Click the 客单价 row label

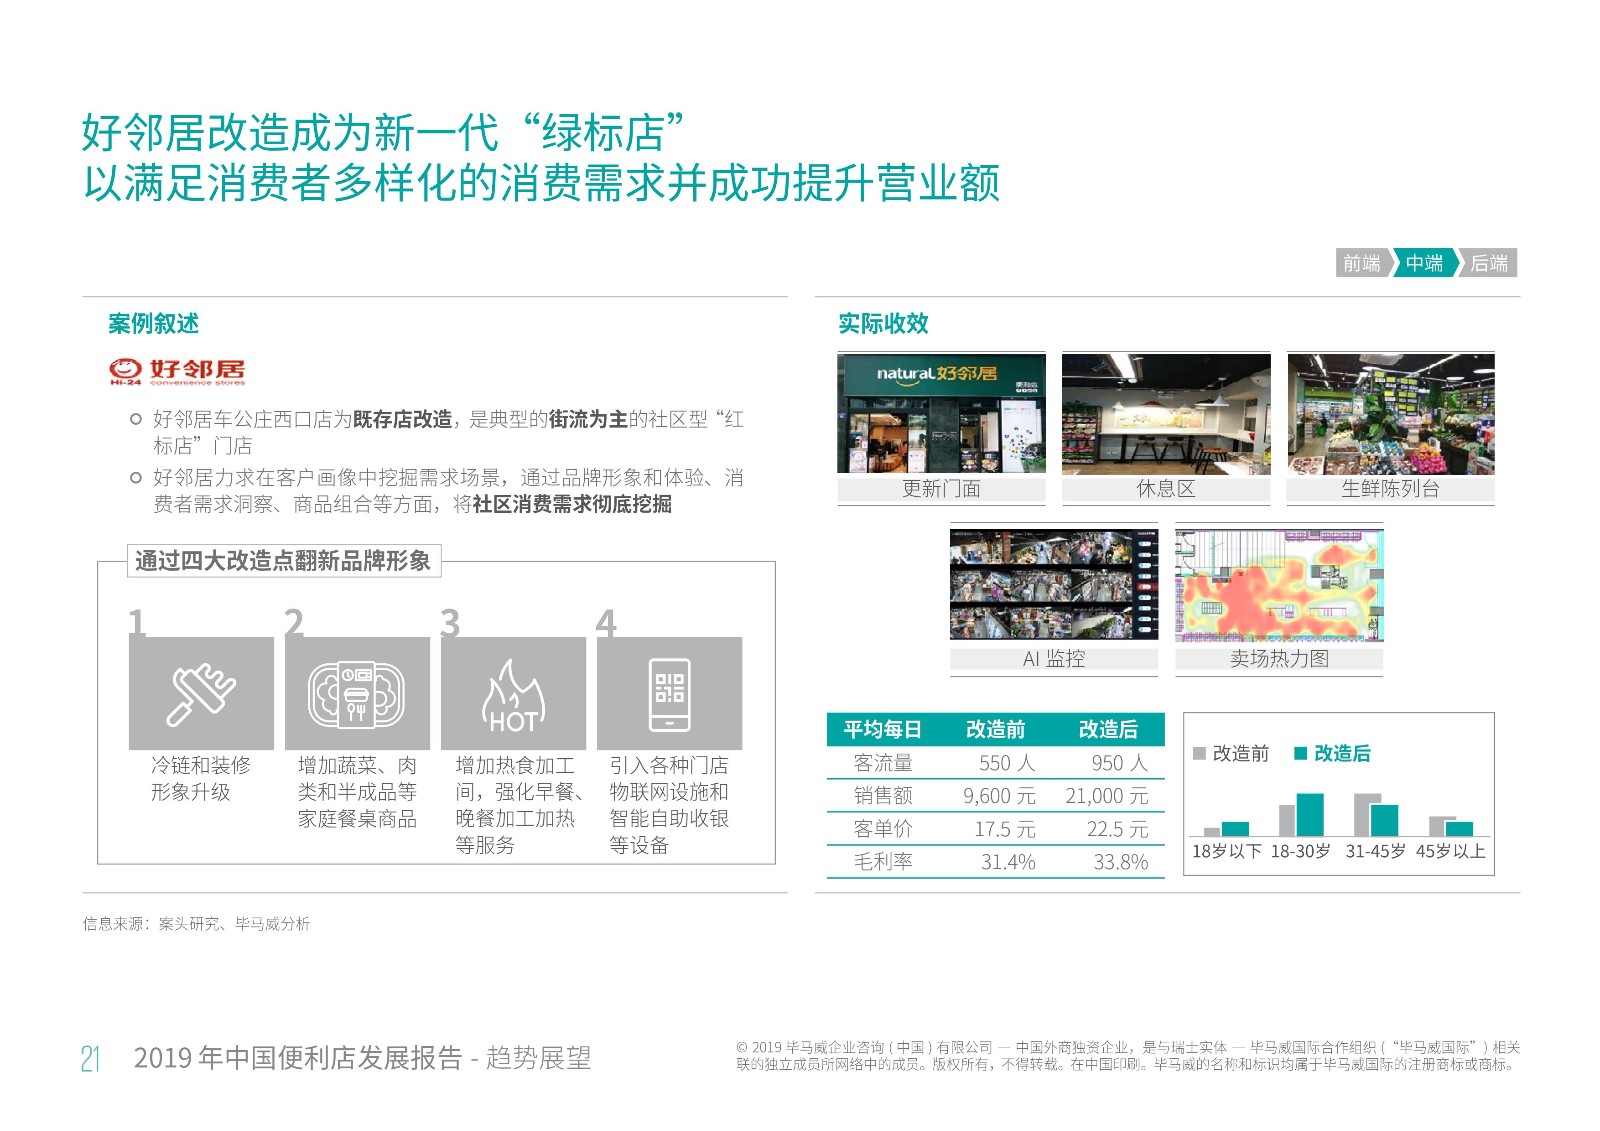tap(883, 829)
